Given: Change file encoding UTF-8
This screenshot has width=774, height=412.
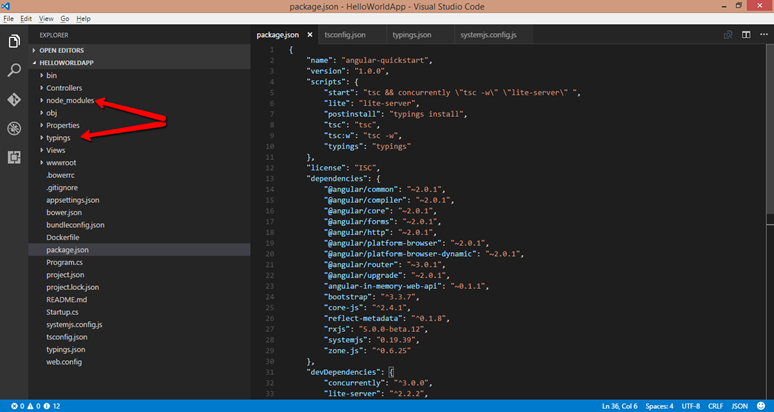Looking at the screenshot, I should click(x=691, y=406).
